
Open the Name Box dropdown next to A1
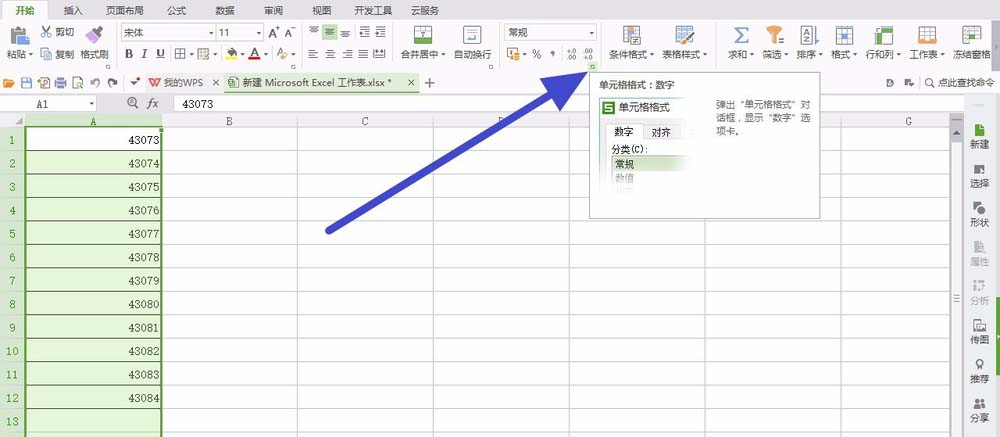[91, 104]
